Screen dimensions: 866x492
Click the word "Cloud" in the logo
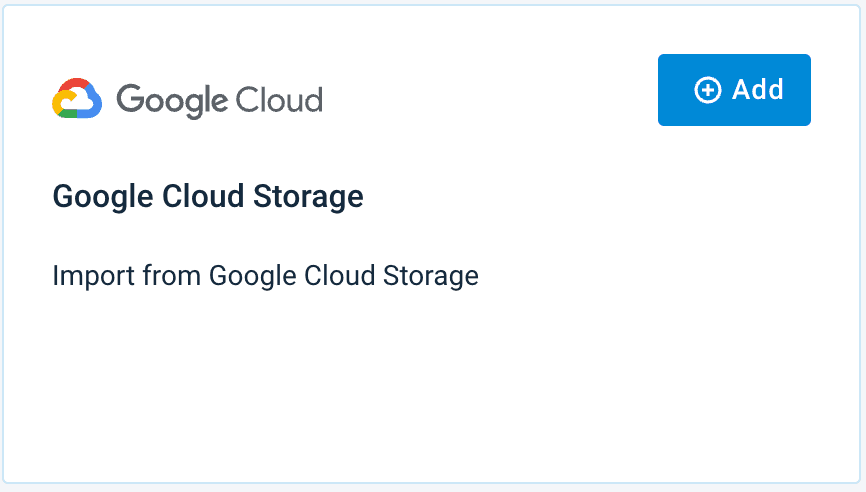pyautogui.click(x=280, y=99)
